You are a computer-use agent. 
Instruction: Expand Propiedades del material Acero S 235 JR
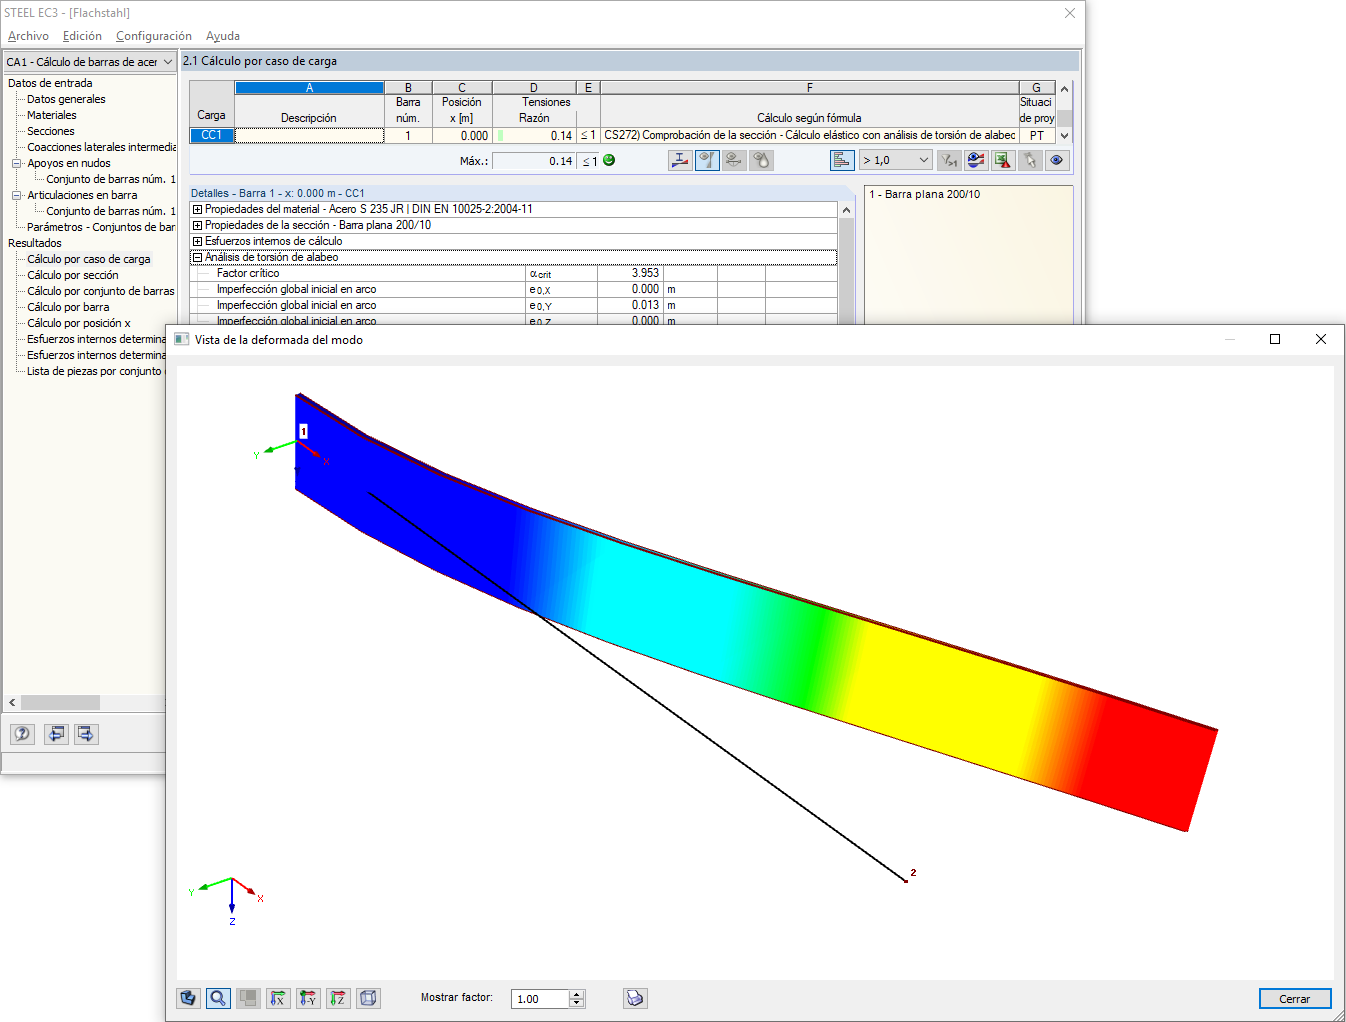point(196,209)
